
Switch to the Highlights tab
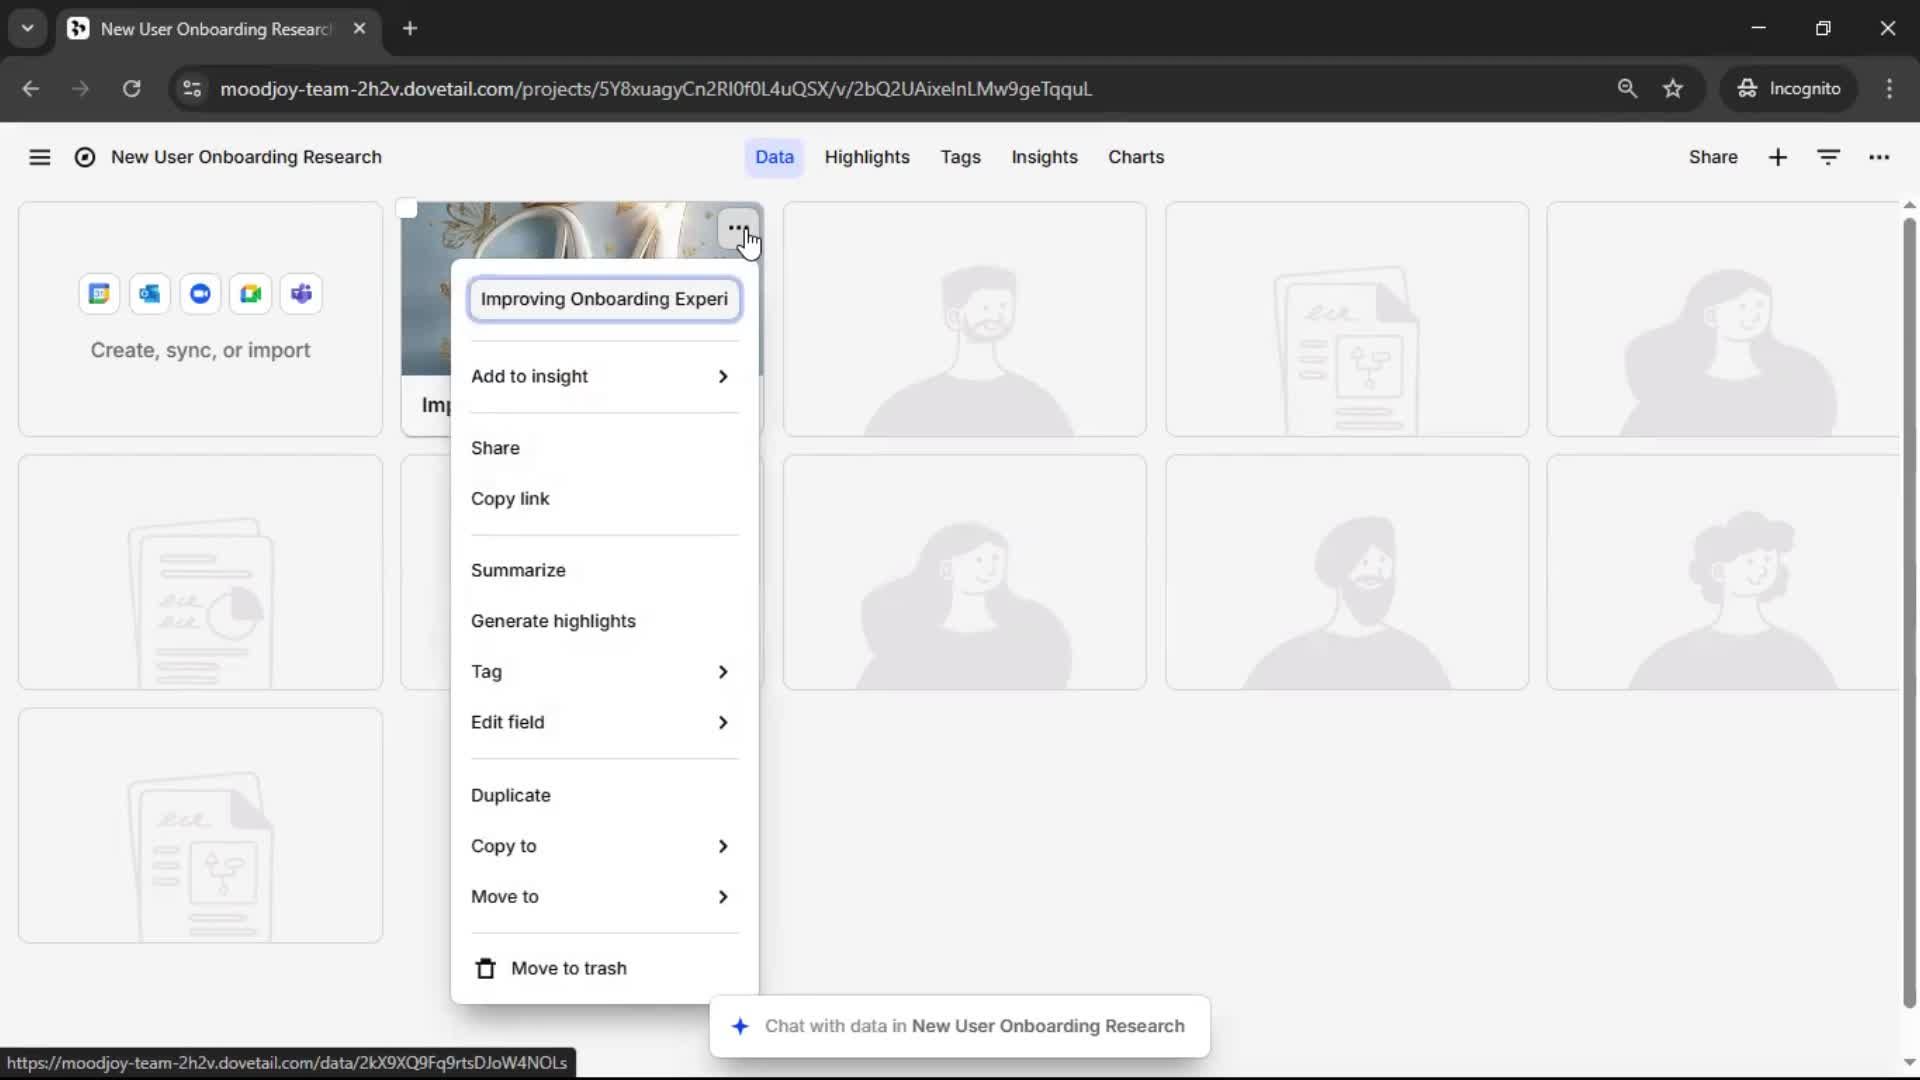point(866,157)
